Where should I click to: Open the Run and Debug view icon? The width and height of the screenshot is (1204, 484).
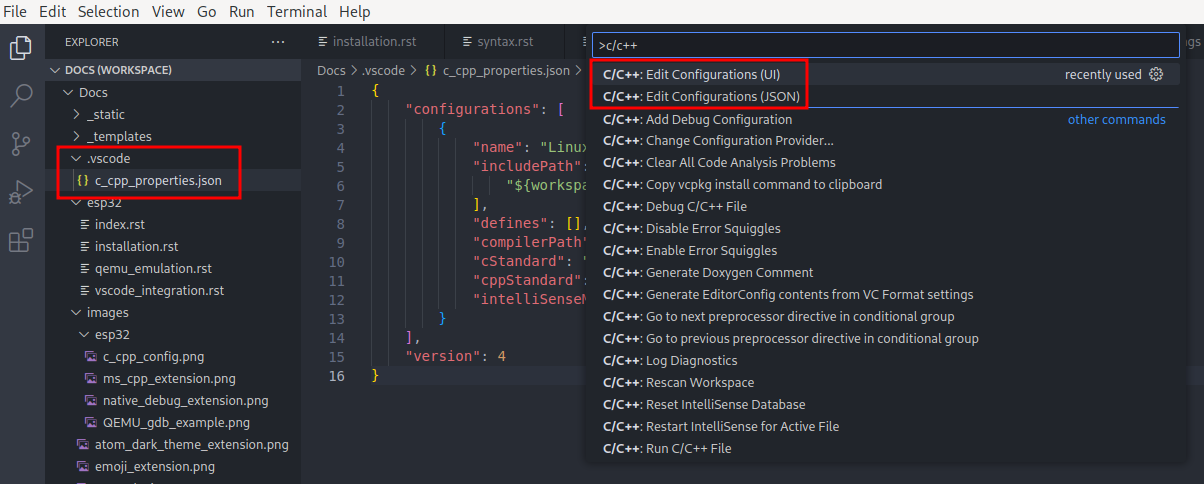[x=20, y=192]
